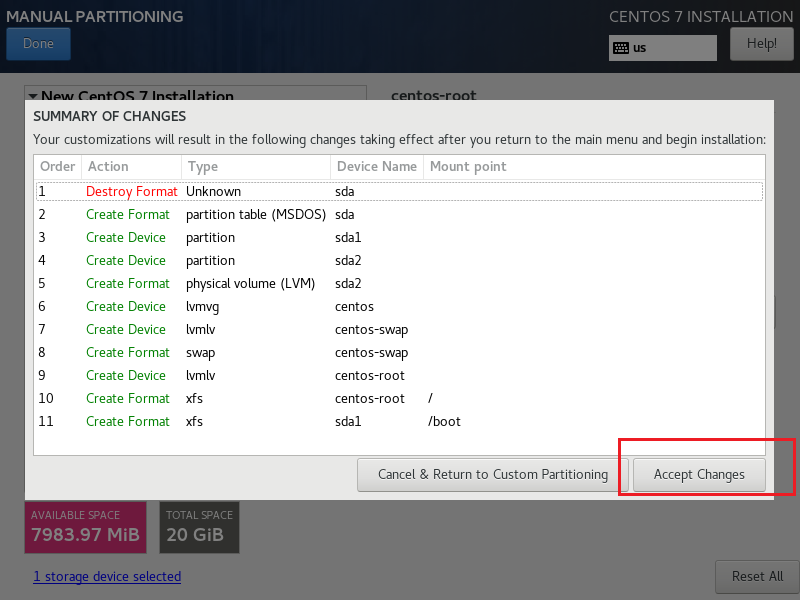
Task: Click the Accept Changes button
Action: 699,475
